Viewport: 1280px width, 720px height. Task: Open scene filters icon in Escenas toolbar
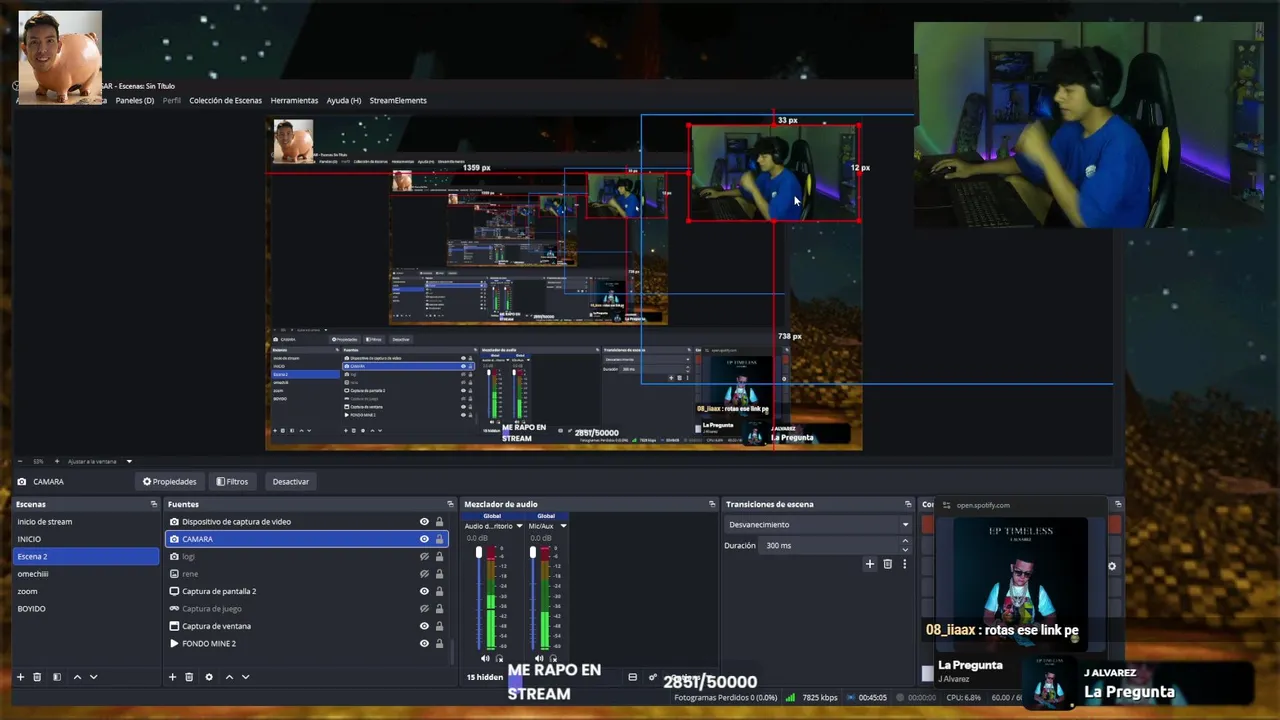[x=57, y=677]
